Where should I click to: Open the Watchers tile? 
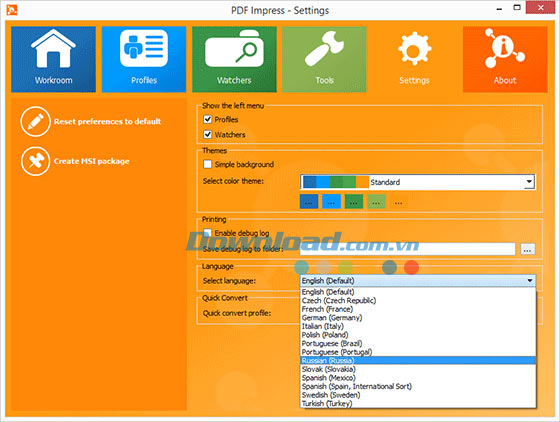coord(234,59)
